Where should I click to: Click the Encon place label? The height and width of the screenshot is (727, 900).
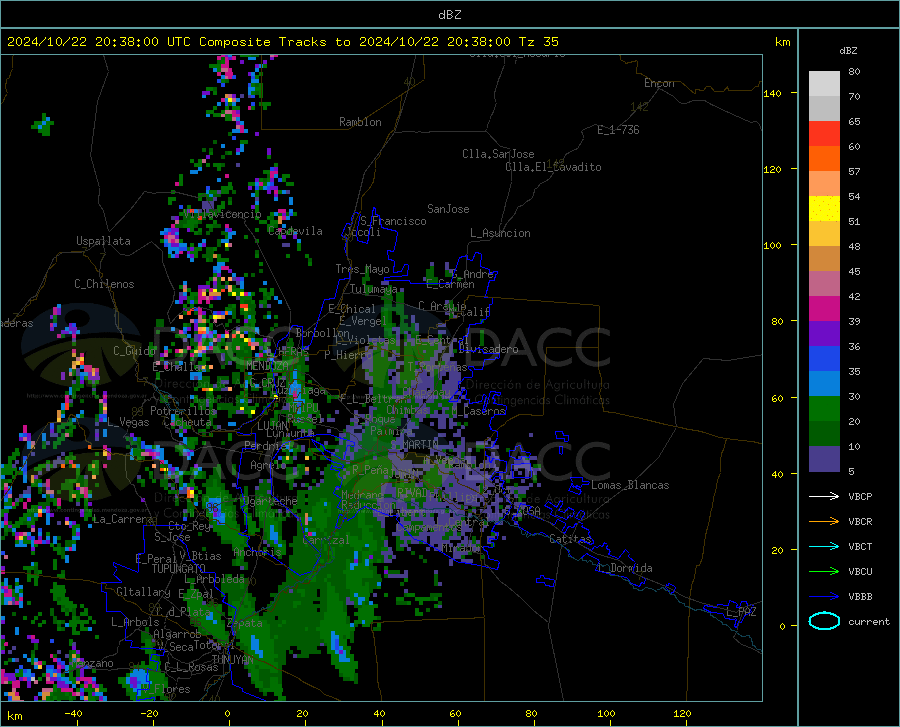pyautogui.click(x=659, y=83)
